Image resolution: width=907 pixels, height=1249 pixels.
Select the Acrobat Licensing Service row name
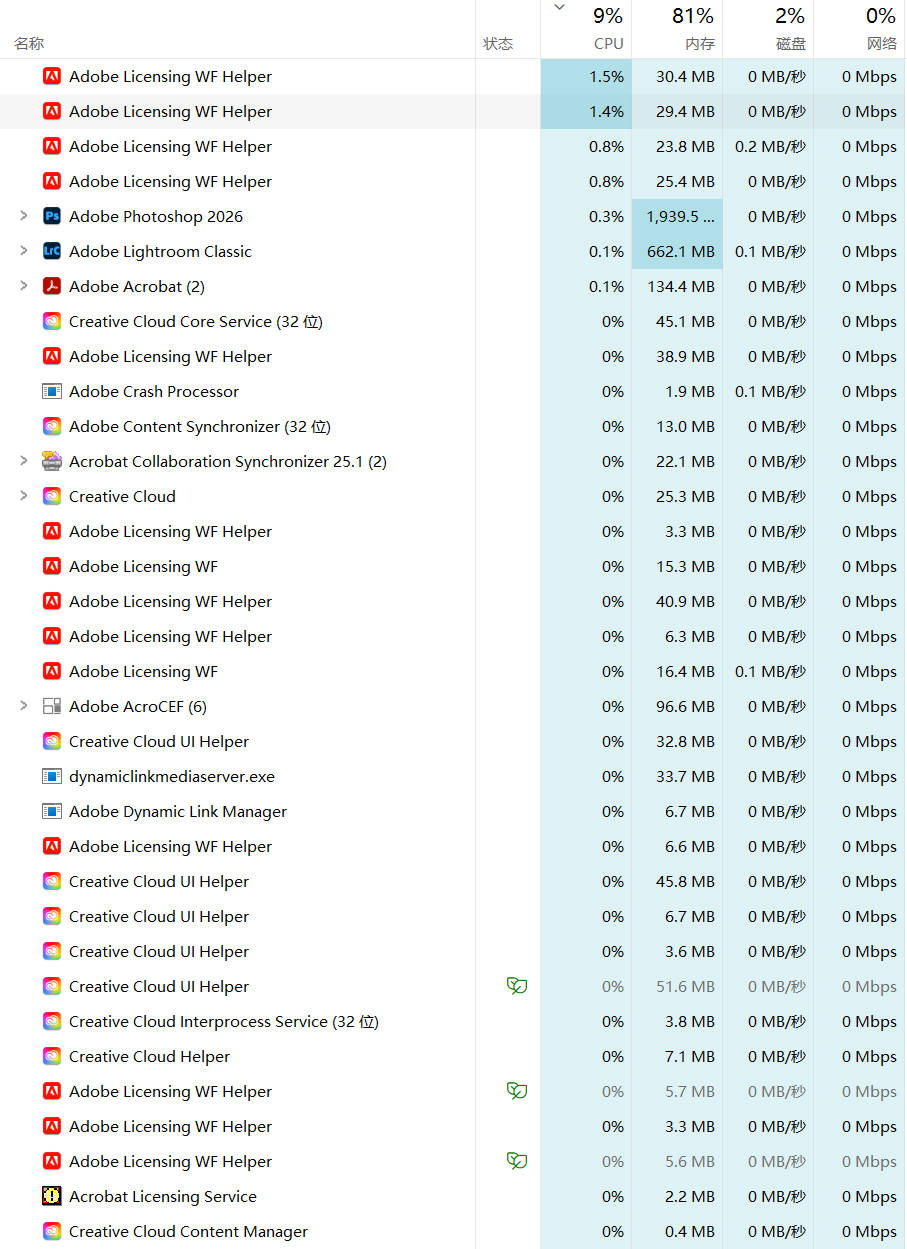[x=163, y=1196]
